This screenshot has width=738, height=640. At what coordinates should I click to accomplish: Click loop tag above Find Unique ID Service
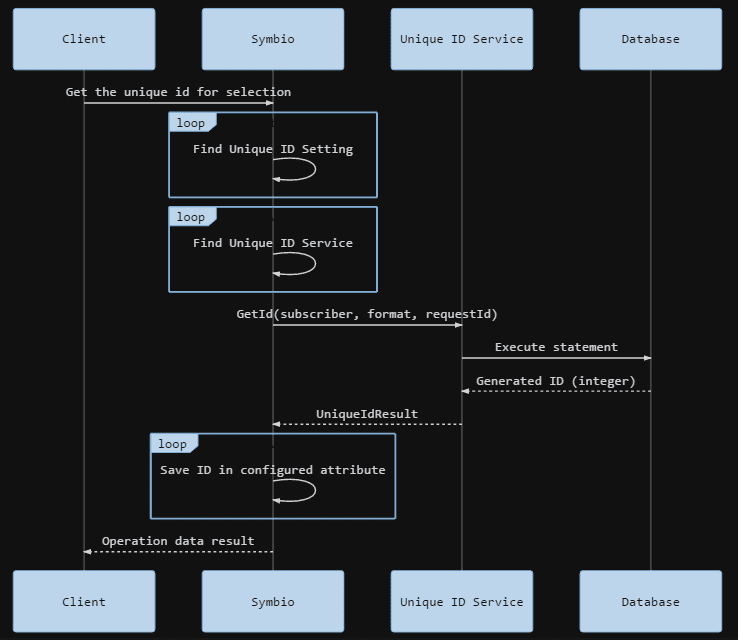click(x=193, y=217)
